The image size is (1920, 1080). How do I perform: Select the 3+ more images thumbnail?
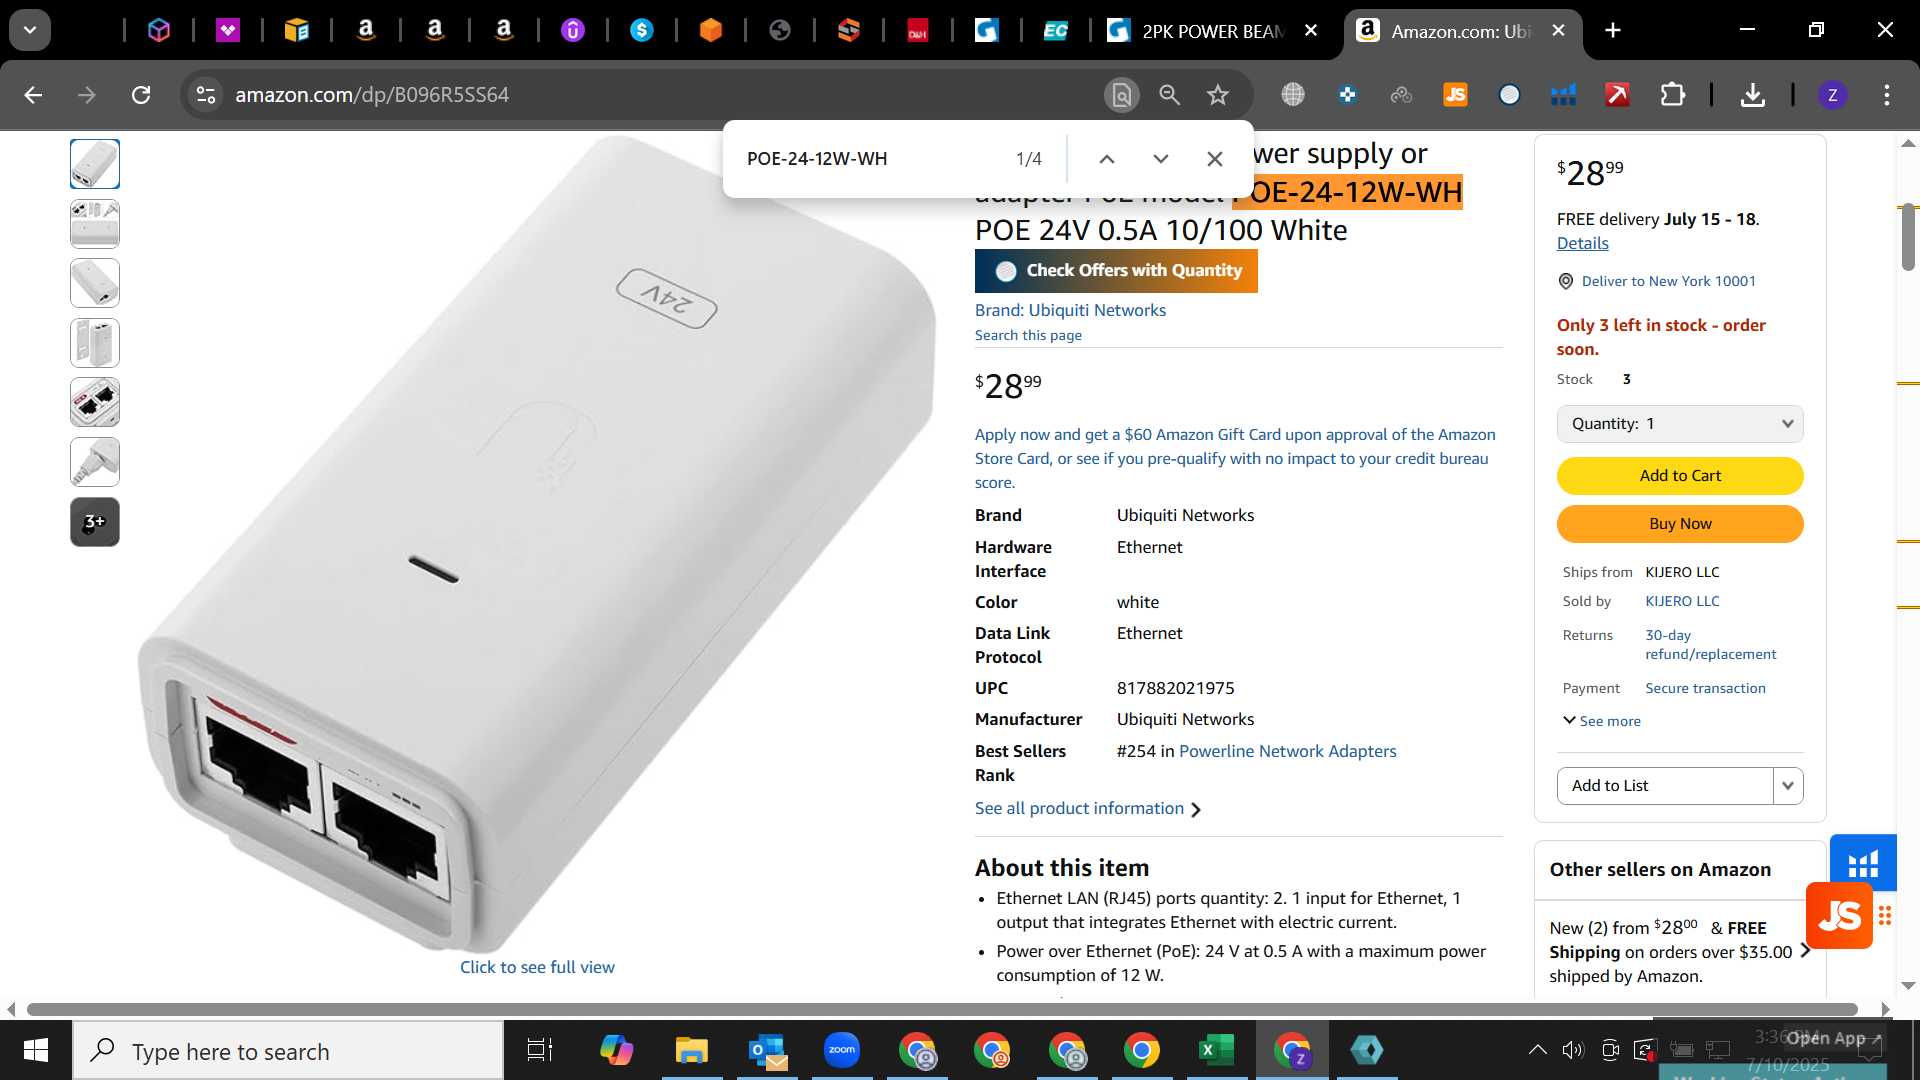(x=95, y=522)
